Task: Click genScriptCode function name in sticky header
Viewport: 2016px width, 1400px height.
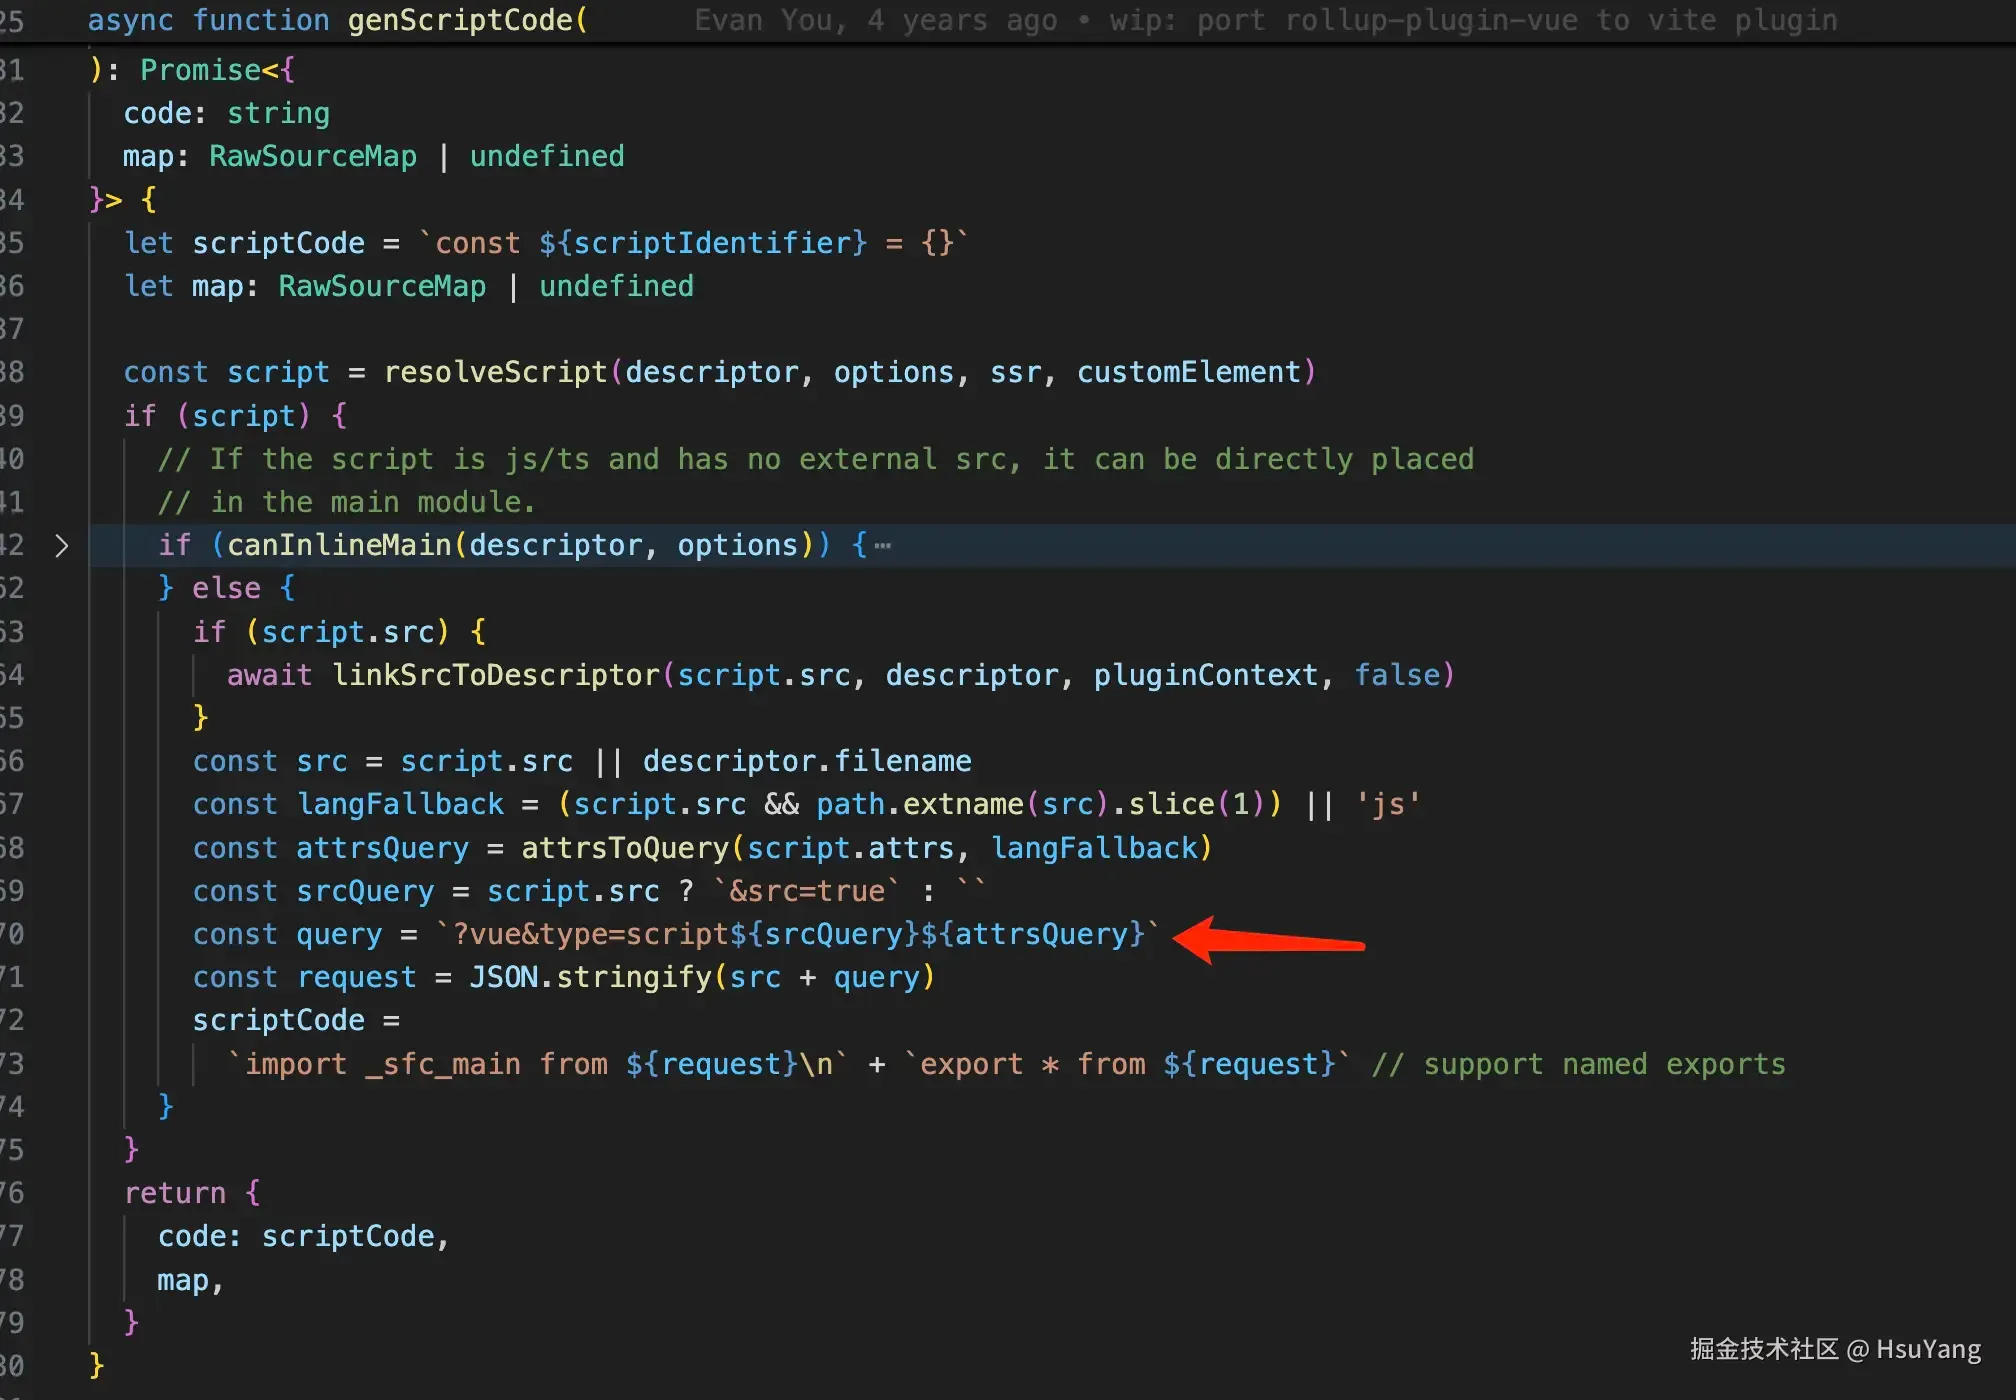Action: [x=460, y=20]
